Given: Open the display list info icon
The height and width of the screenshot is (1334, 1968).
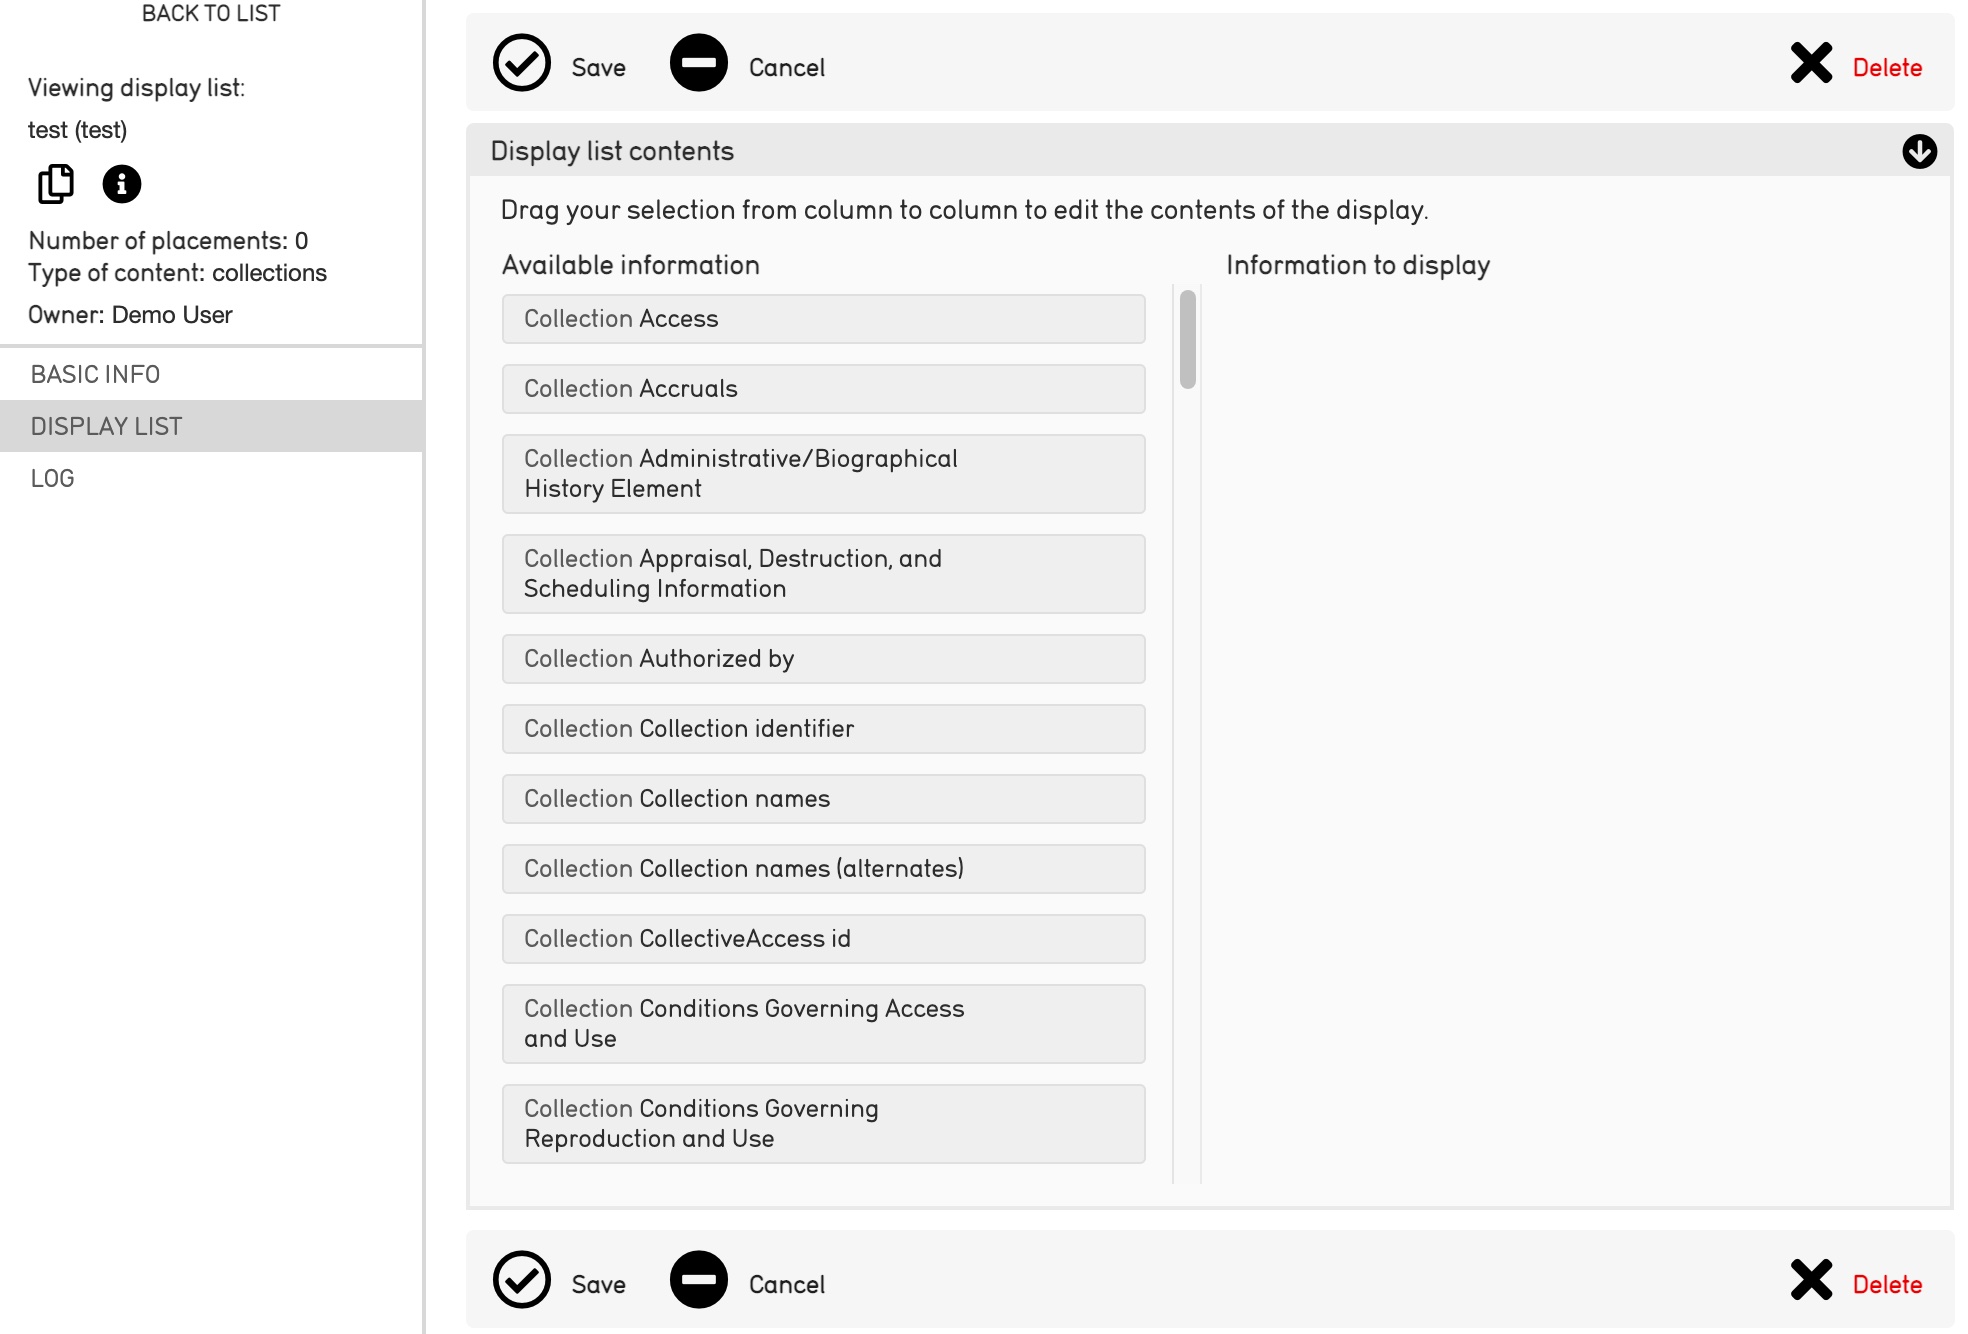Looking at the screenshot, I should pyautogui.click(x=122, y=184).
